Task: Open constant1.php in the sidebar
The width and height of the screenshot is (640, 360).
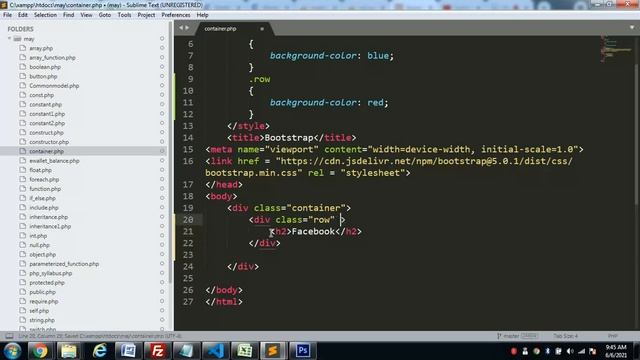Action: click(47, 114)
